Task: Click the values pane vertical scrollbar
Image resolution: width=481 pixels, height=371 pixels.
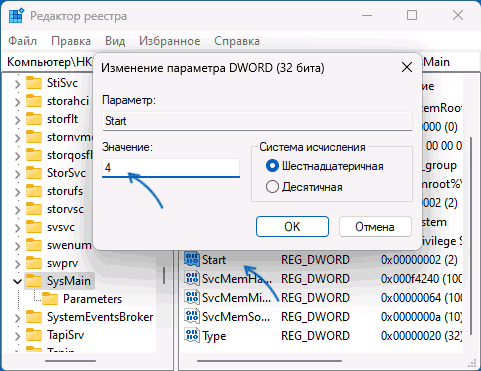Action: (x=471, y=235)
